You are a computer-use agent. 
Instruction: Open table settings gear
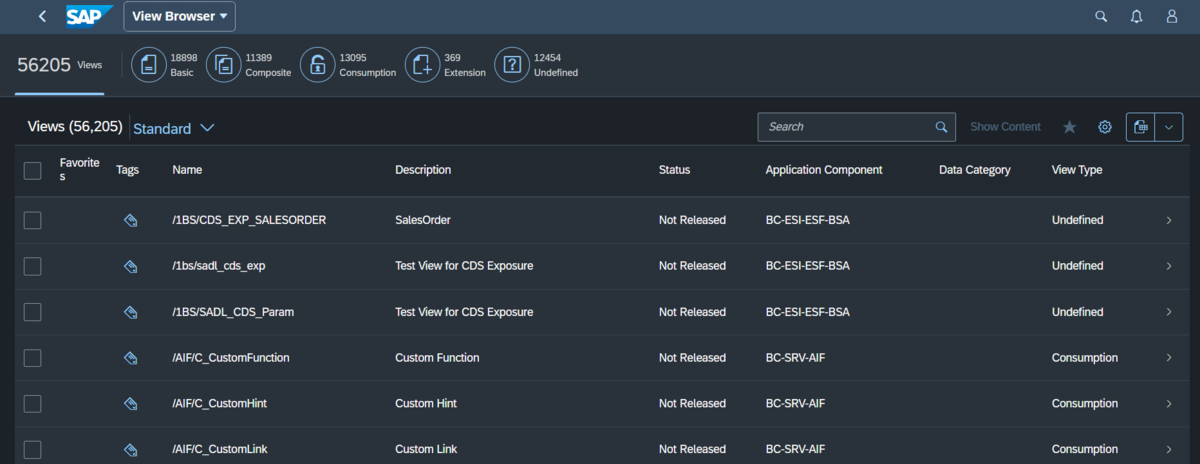pos(1105,127)
